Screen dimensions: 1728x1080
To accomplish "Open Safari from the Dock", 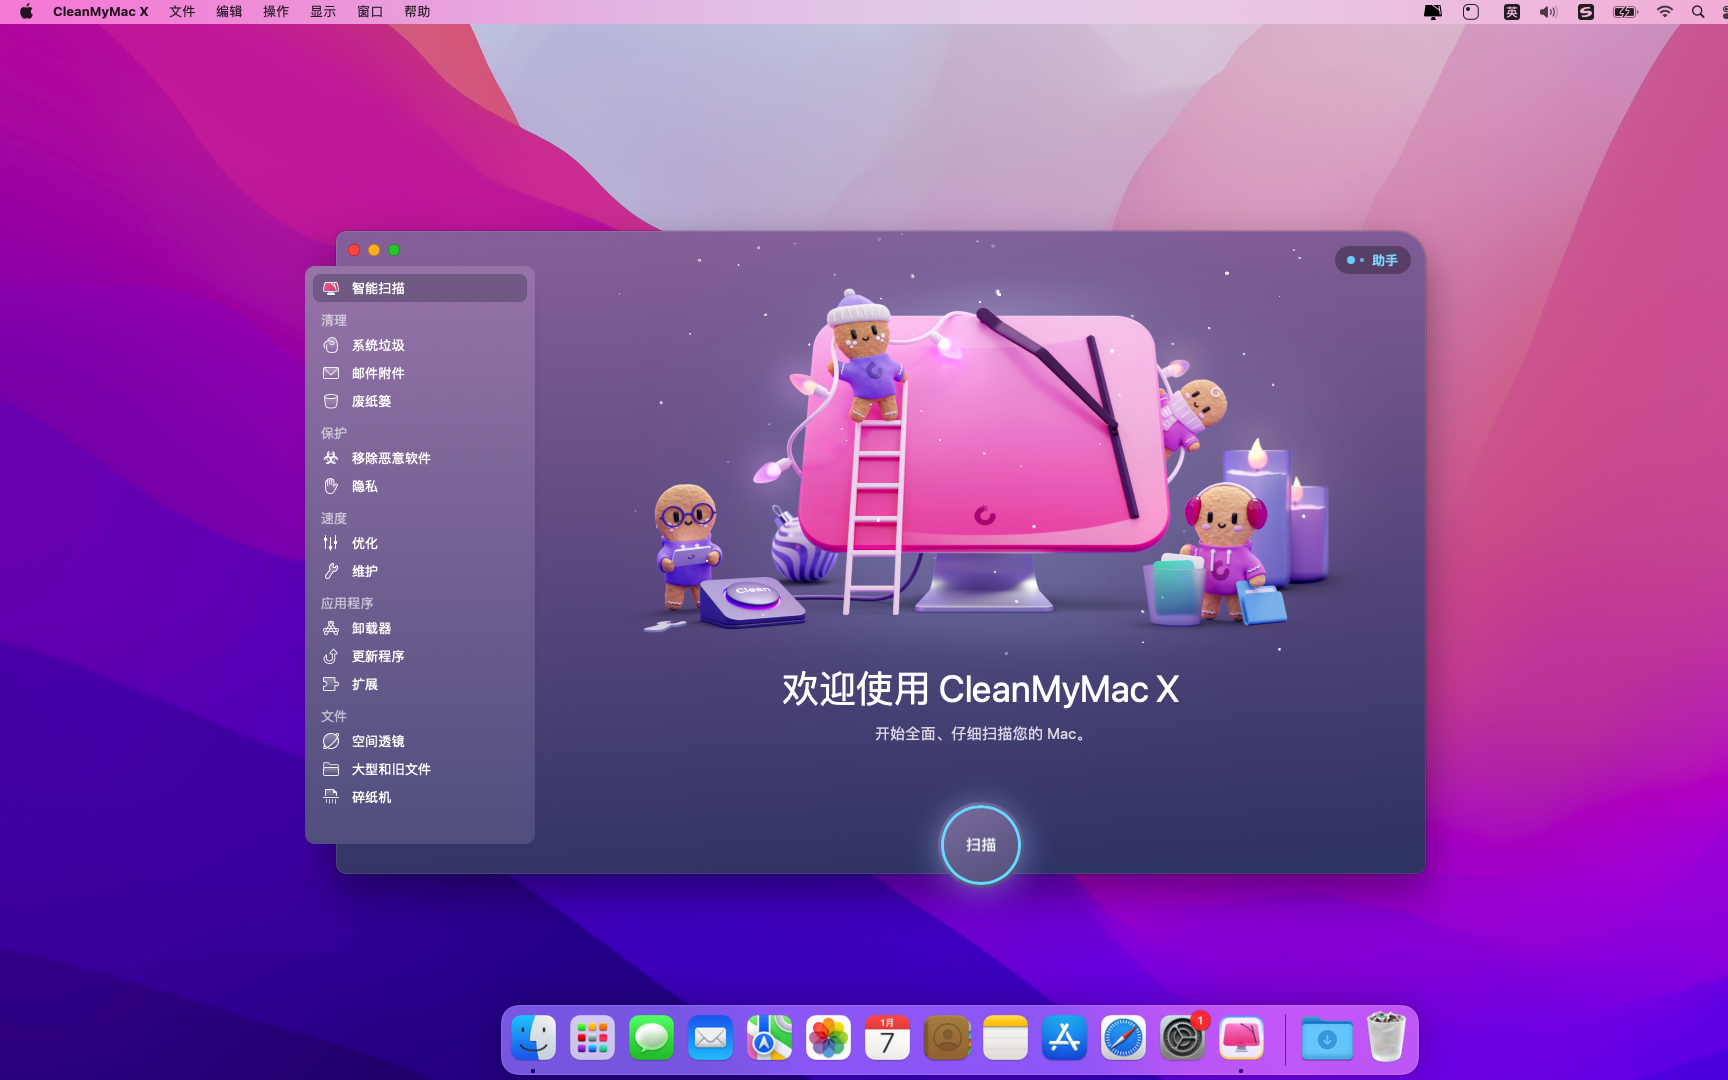I will [x=1123, y=1038].
